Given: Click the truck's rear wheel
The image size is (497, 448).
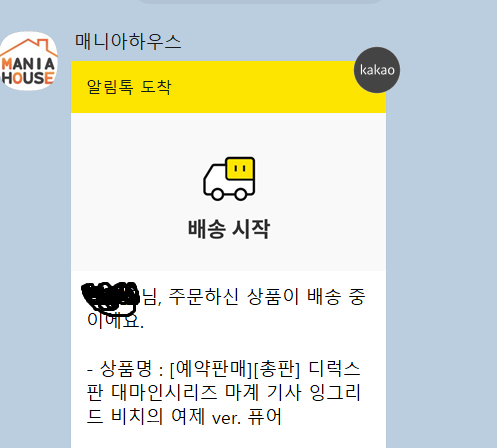Looking at the screenshot, I should (241, 194).
